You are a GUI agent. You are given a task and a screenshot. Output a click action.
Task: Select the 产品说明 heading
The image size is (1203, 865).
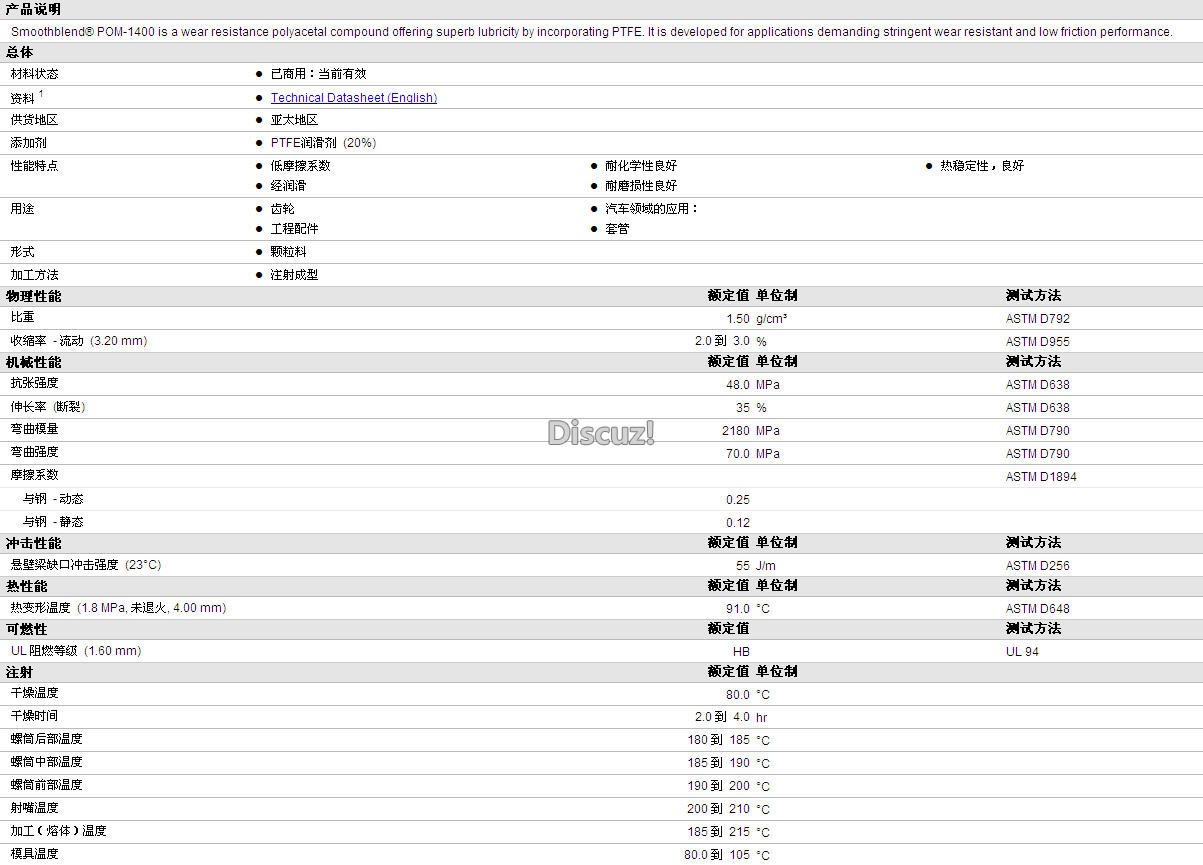[33, 9]
